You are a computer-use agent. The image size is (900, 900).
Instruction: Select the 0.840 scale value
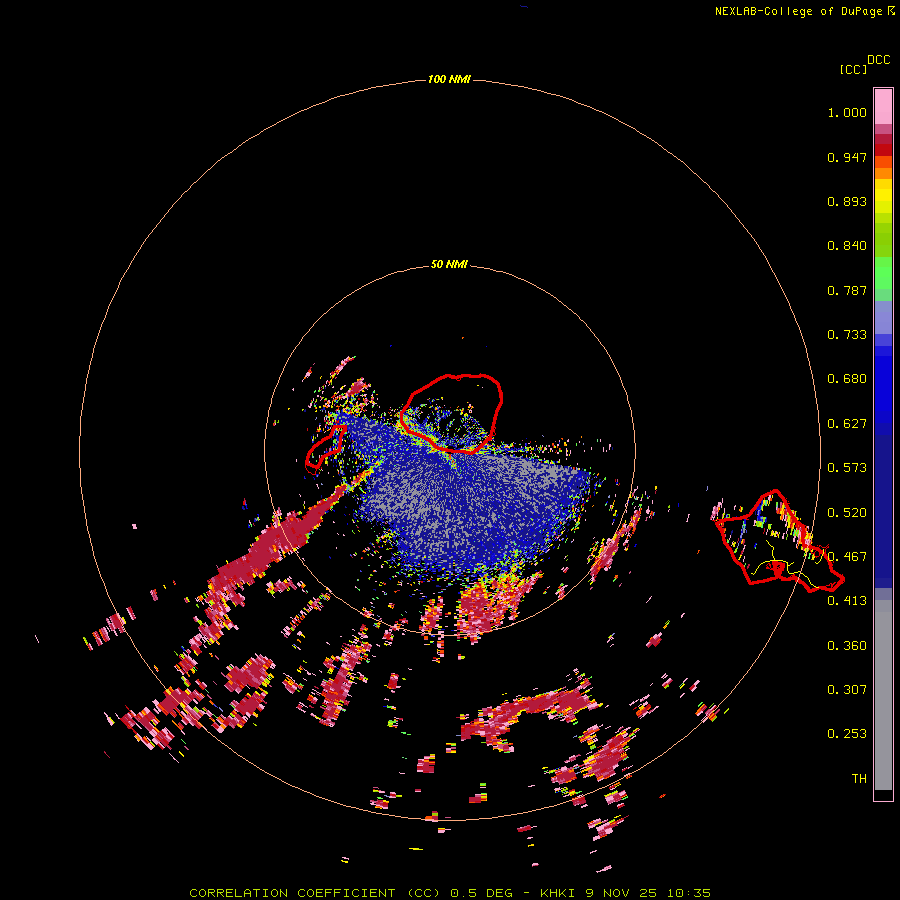click(847, 246)
